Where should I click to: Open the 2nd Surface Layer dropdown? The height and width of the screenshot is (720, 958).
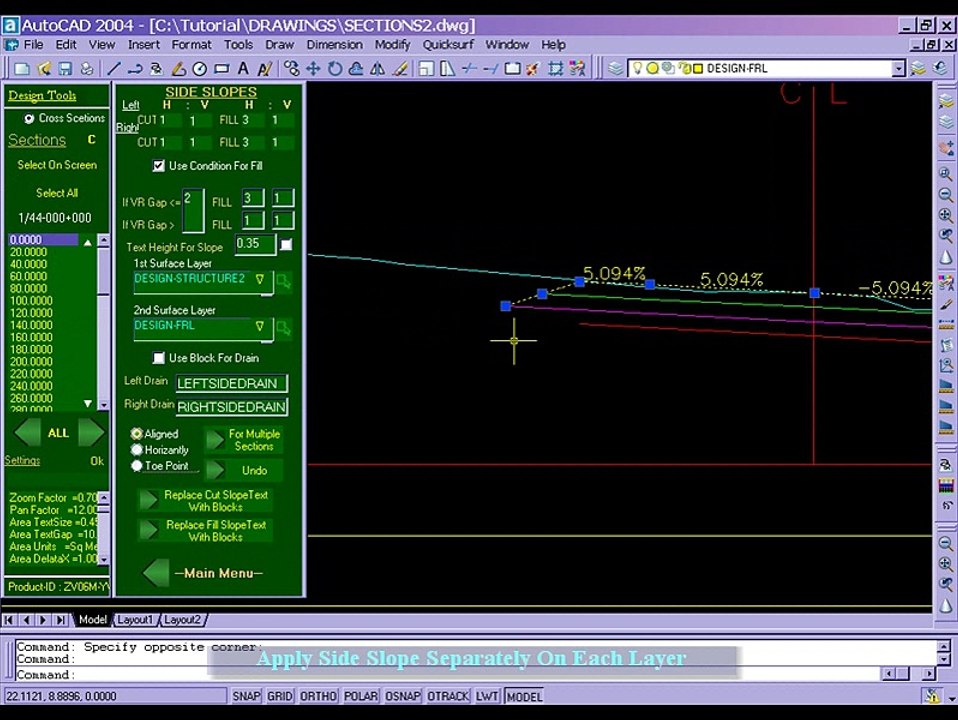[260, 326]
